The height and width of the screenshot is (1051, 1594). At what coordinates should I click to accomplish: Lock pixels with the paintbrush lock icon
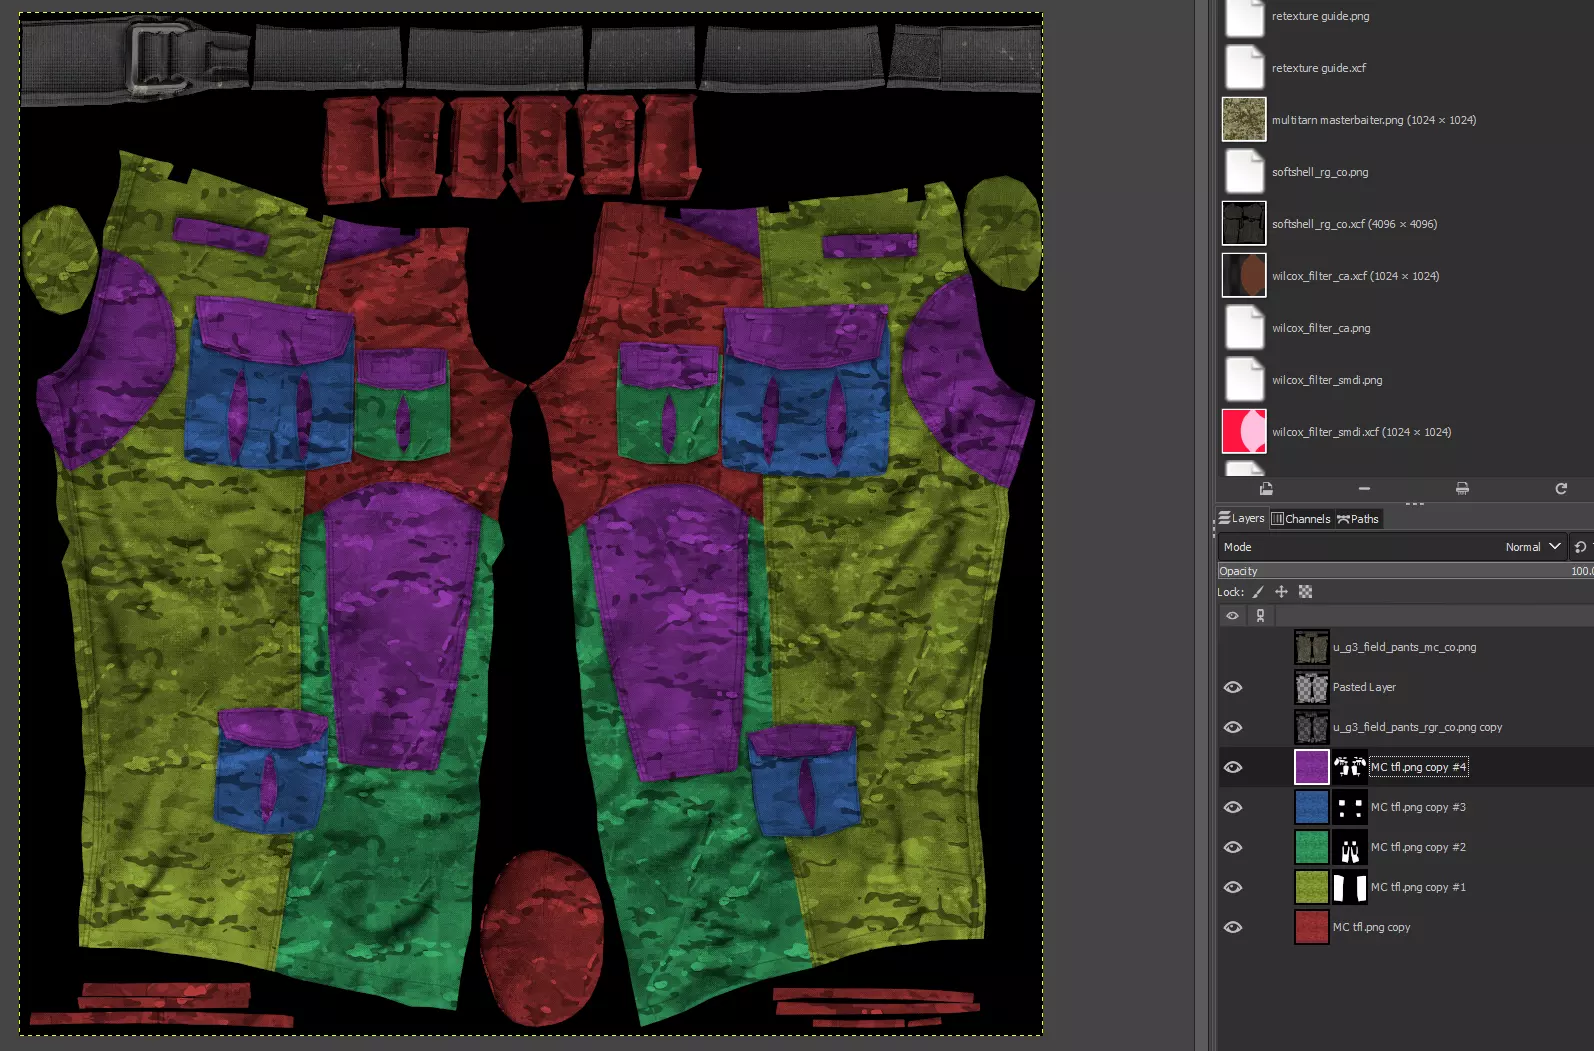coord(1258,592)
